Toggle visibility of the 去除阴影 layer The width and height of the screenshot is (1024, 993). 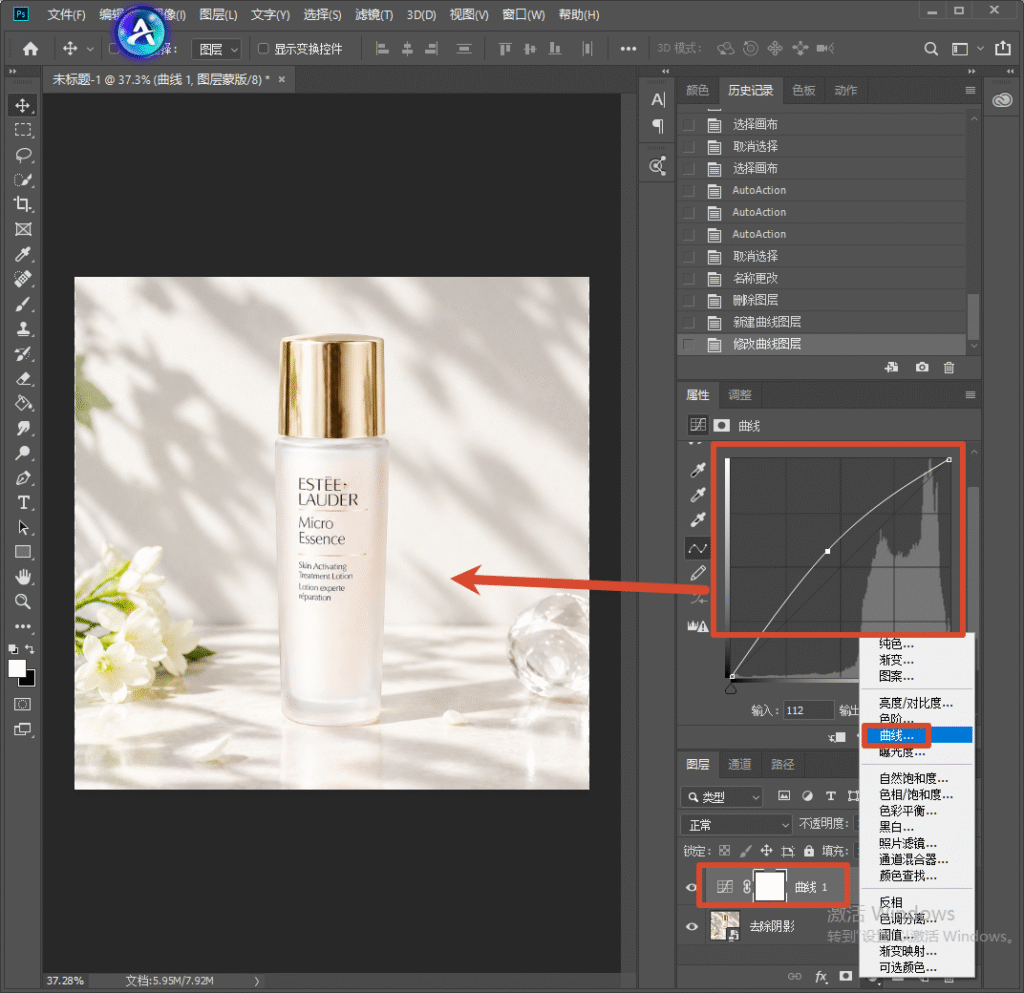pos(692,926)
